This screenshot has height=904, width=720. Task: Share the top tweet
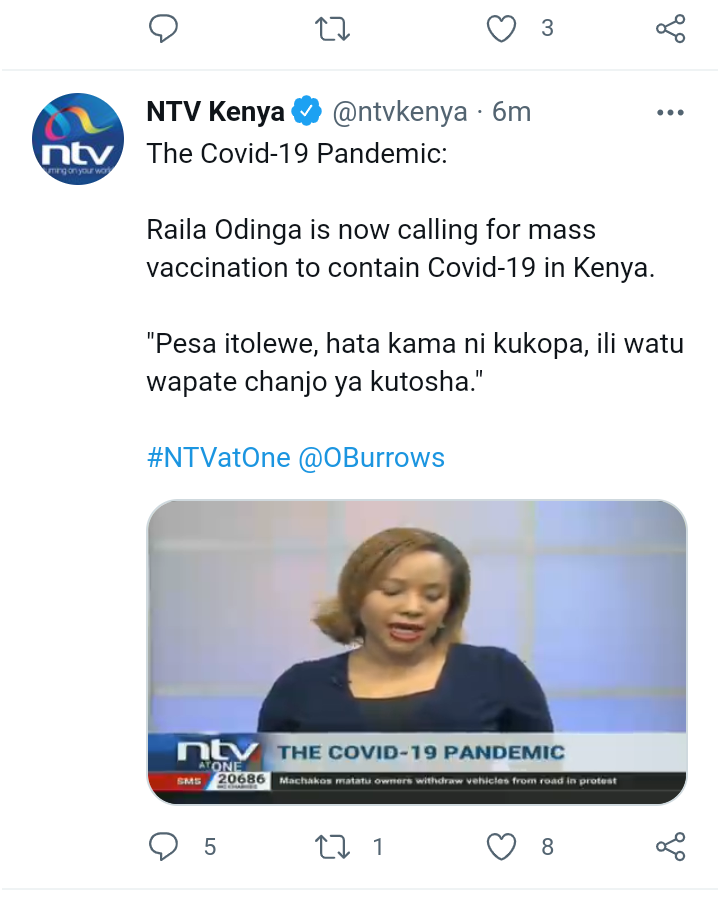pyautogui.click(x=670, y=28)
